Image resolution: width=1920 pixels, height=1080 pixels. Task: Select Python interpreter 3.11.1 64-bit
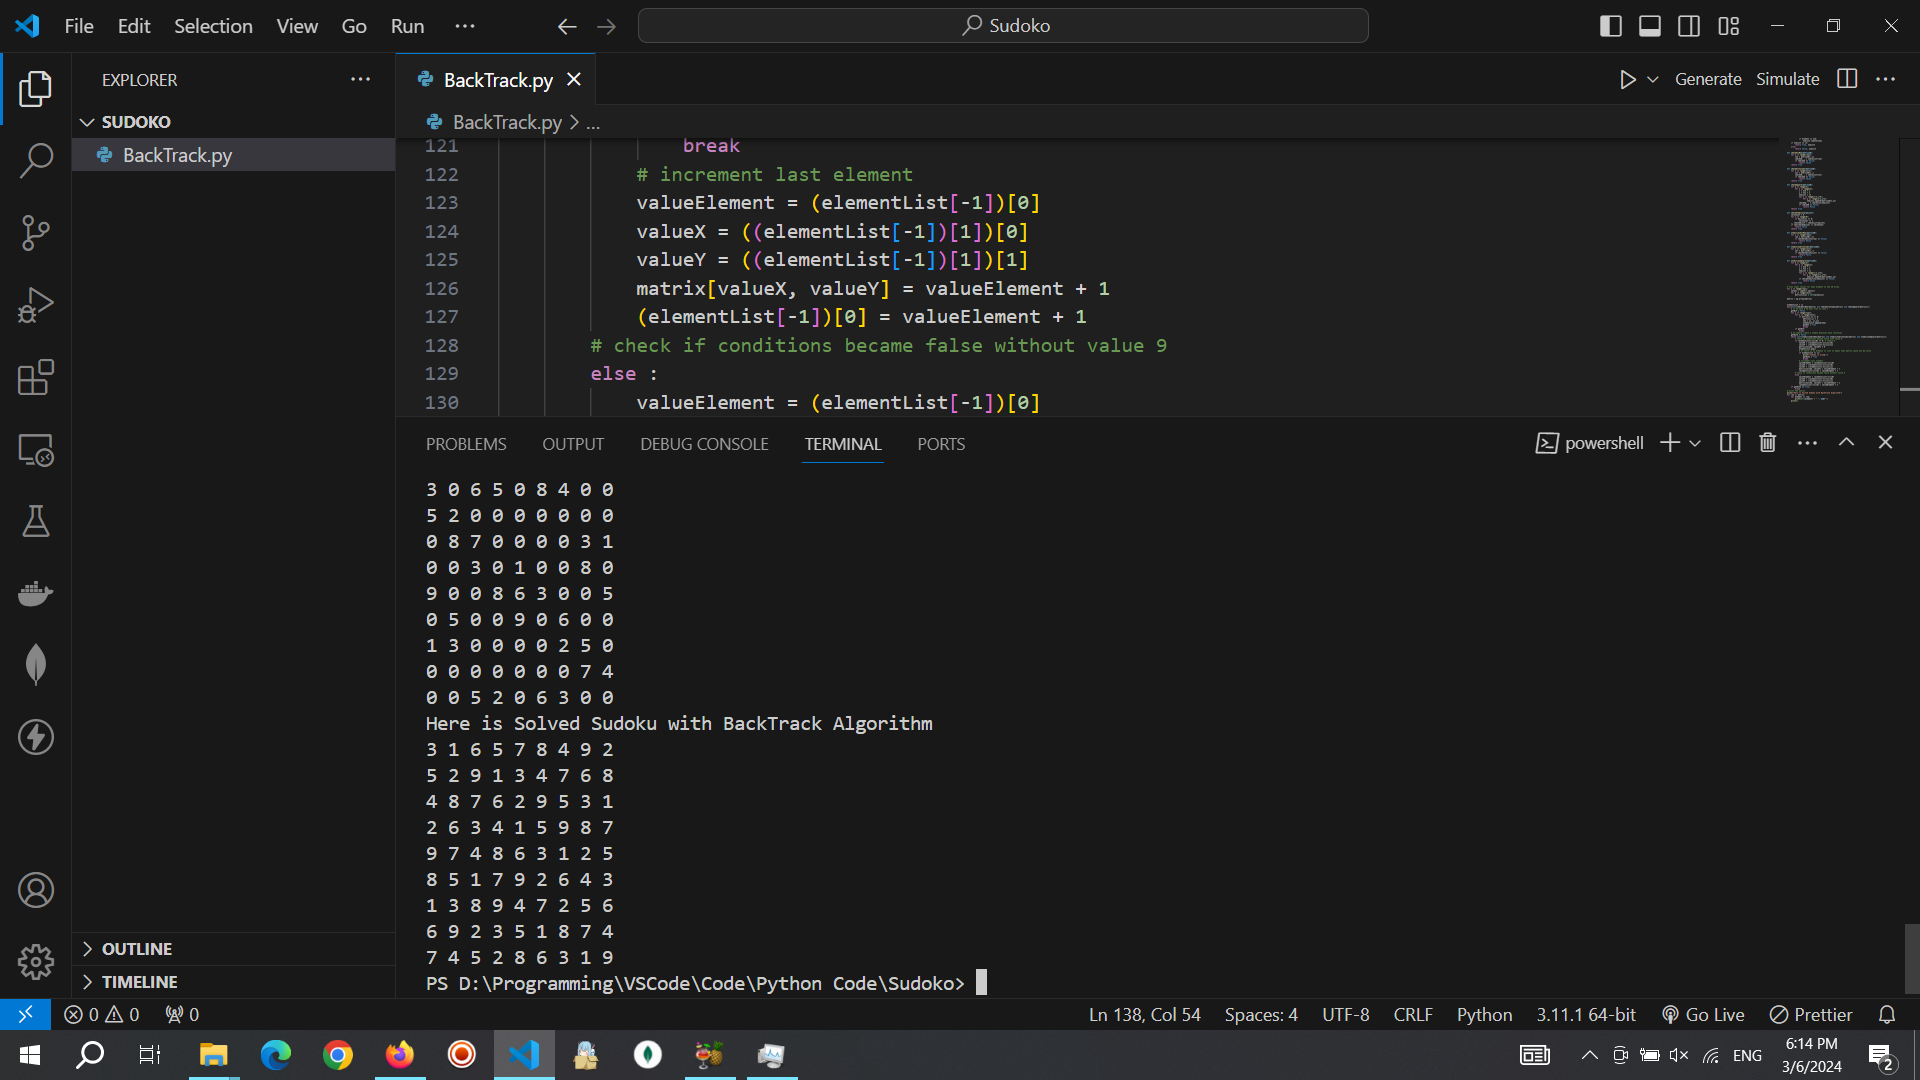[1586, 1014]
